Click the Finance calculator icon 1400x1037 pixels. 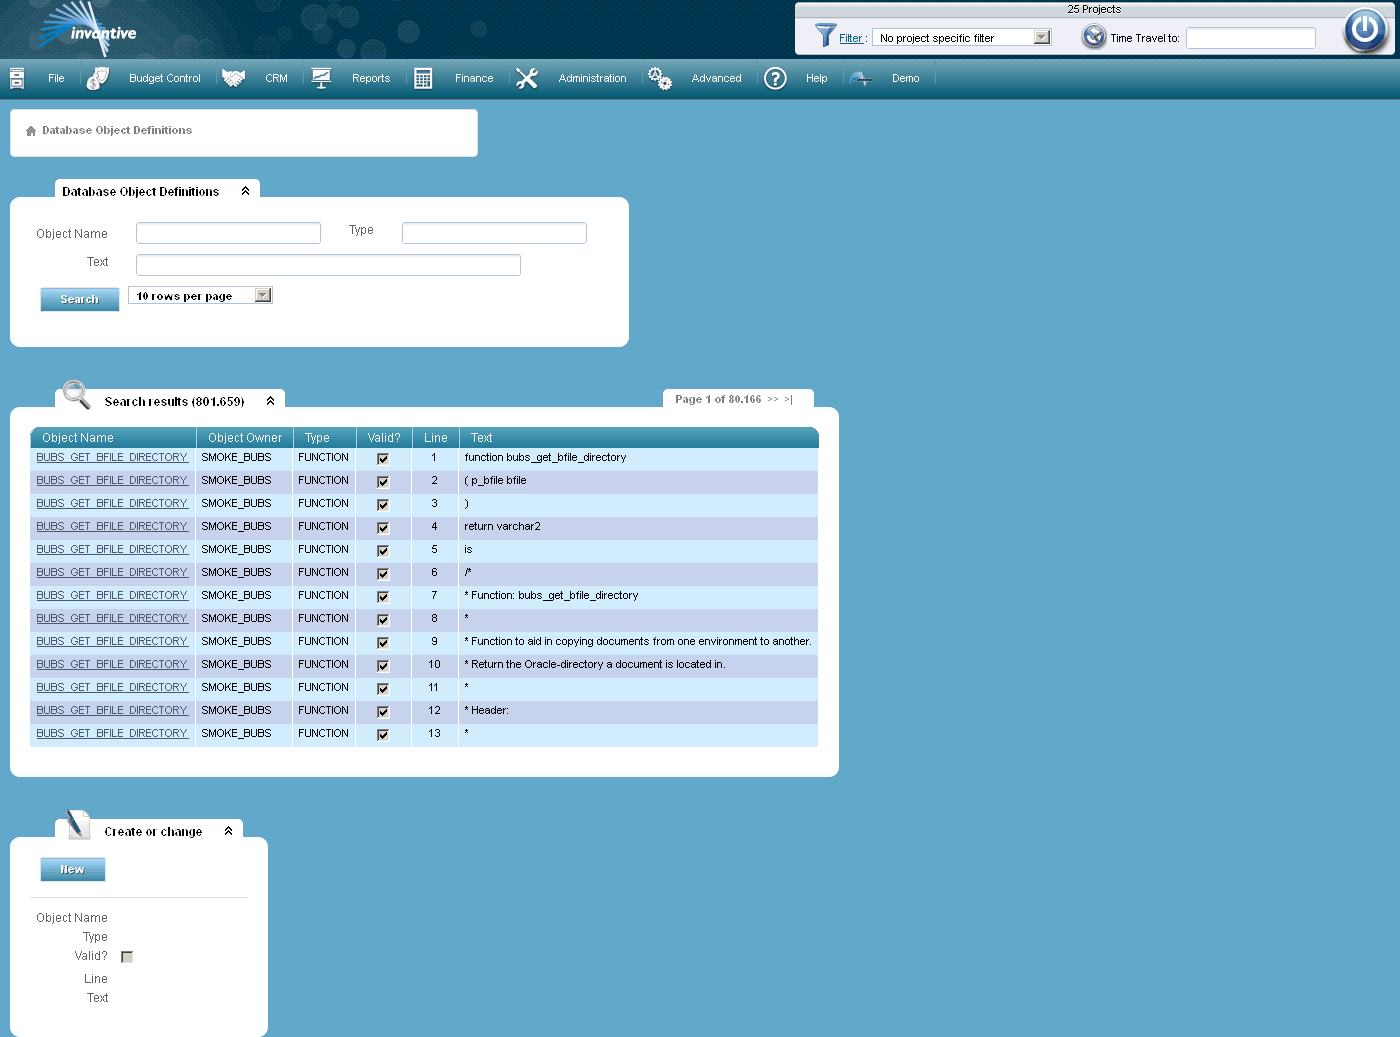[422, 77]
